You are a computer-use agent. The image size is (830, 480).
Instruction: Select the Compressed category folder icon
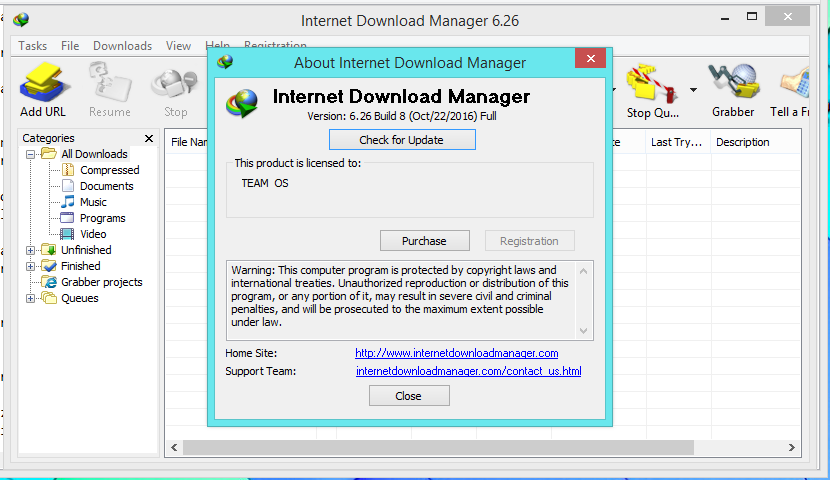[x=68, y=170]
